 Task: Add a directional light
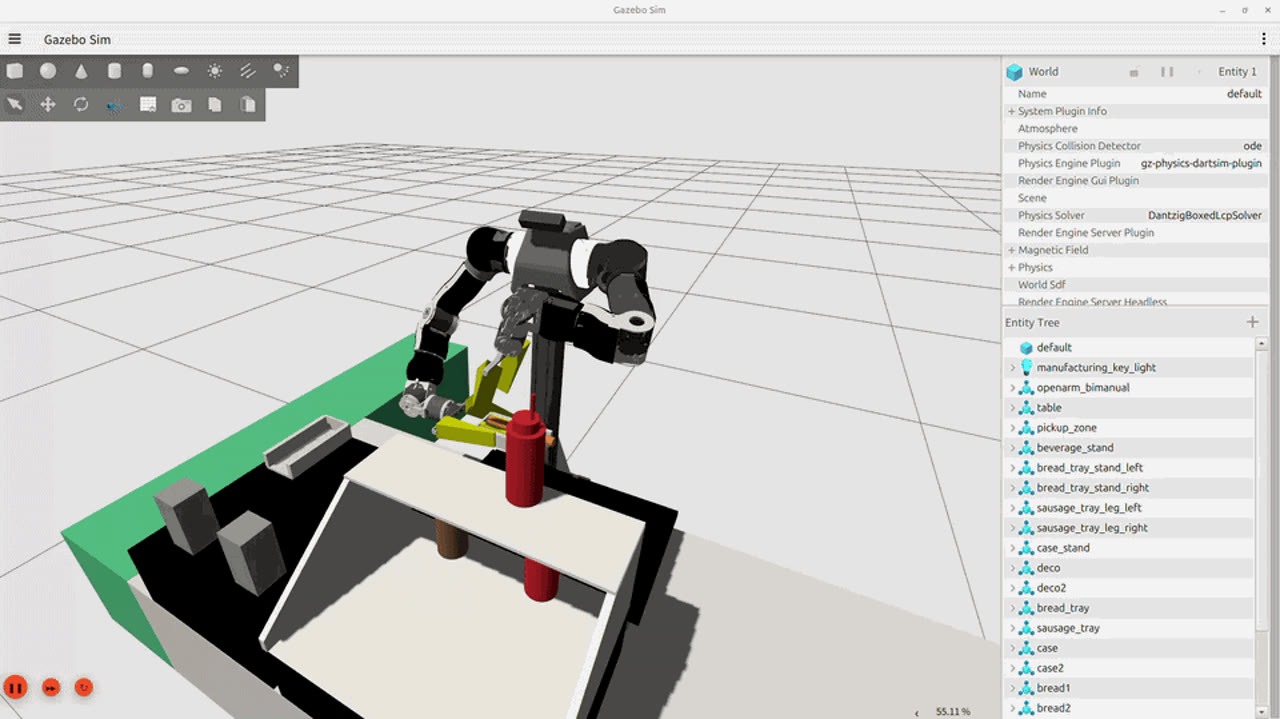(248, 71)
